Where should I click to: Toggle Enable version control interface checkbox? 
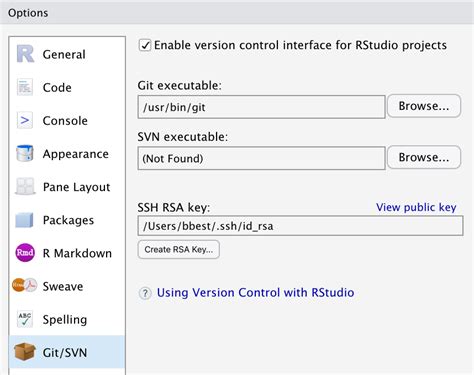145,45
